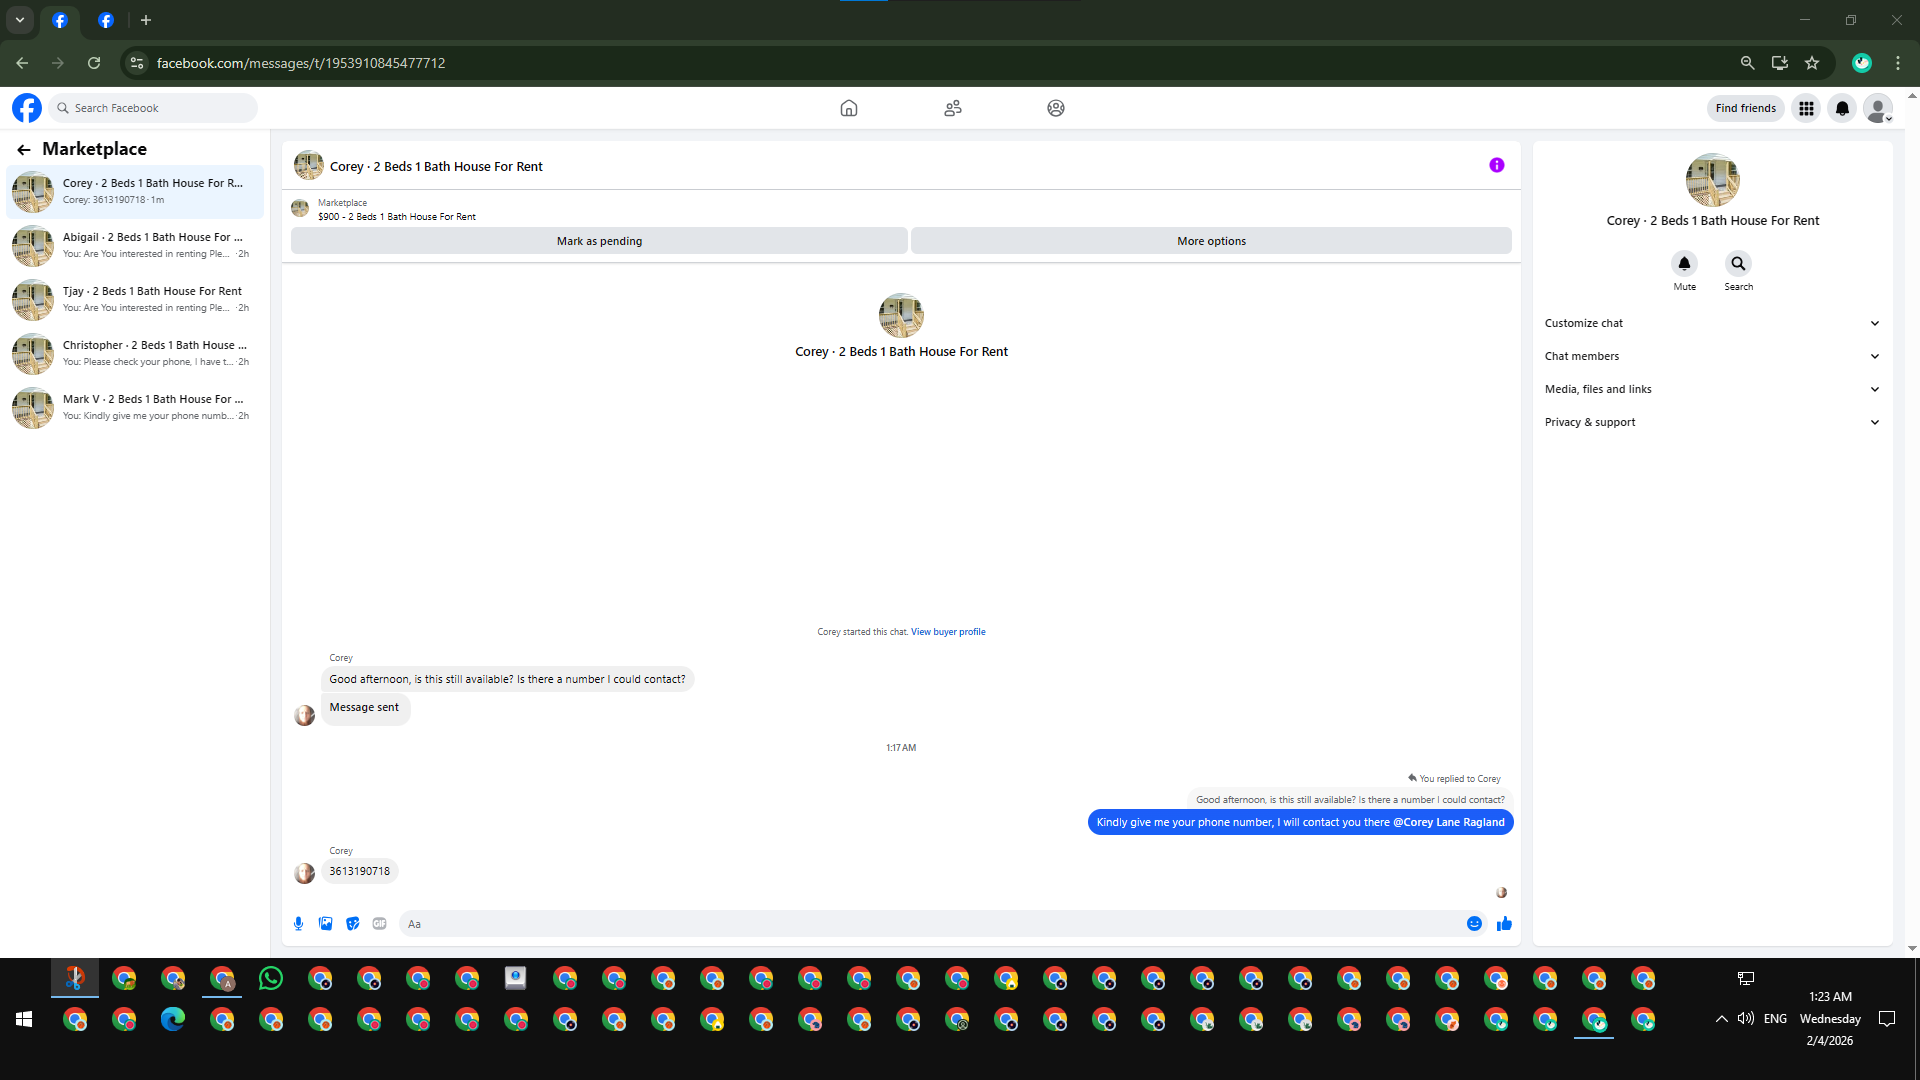Screen dimensions: 1920x1080
Task: Open the sticker picker icon
Action: pyautogui.click(x=352, y=924)
